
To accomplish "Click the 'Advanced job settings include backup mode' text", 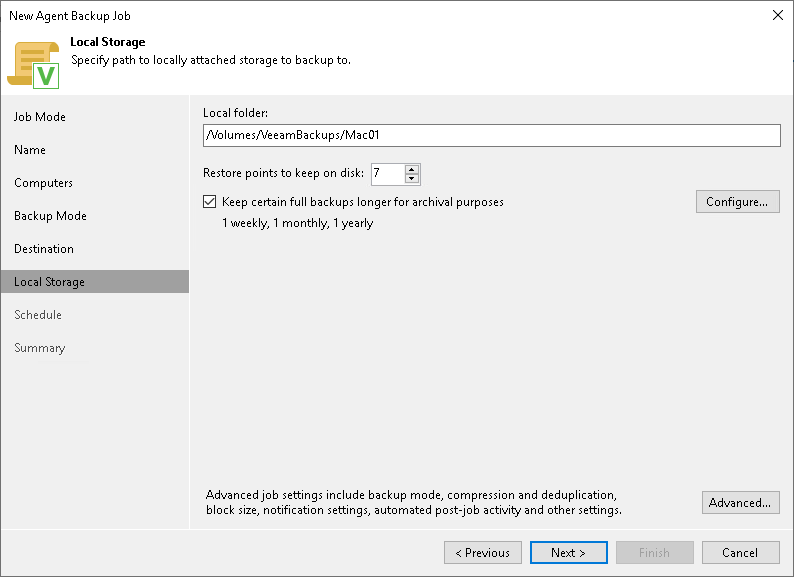I will 414,503.
